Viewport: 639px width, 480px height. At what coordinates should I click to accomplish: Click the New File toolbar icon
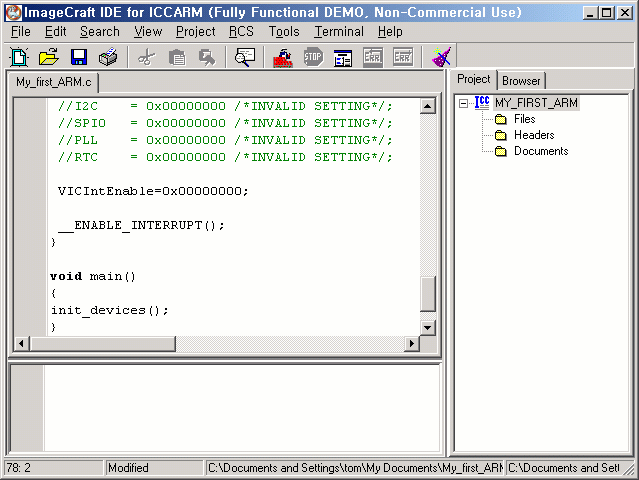coord(19,57)
